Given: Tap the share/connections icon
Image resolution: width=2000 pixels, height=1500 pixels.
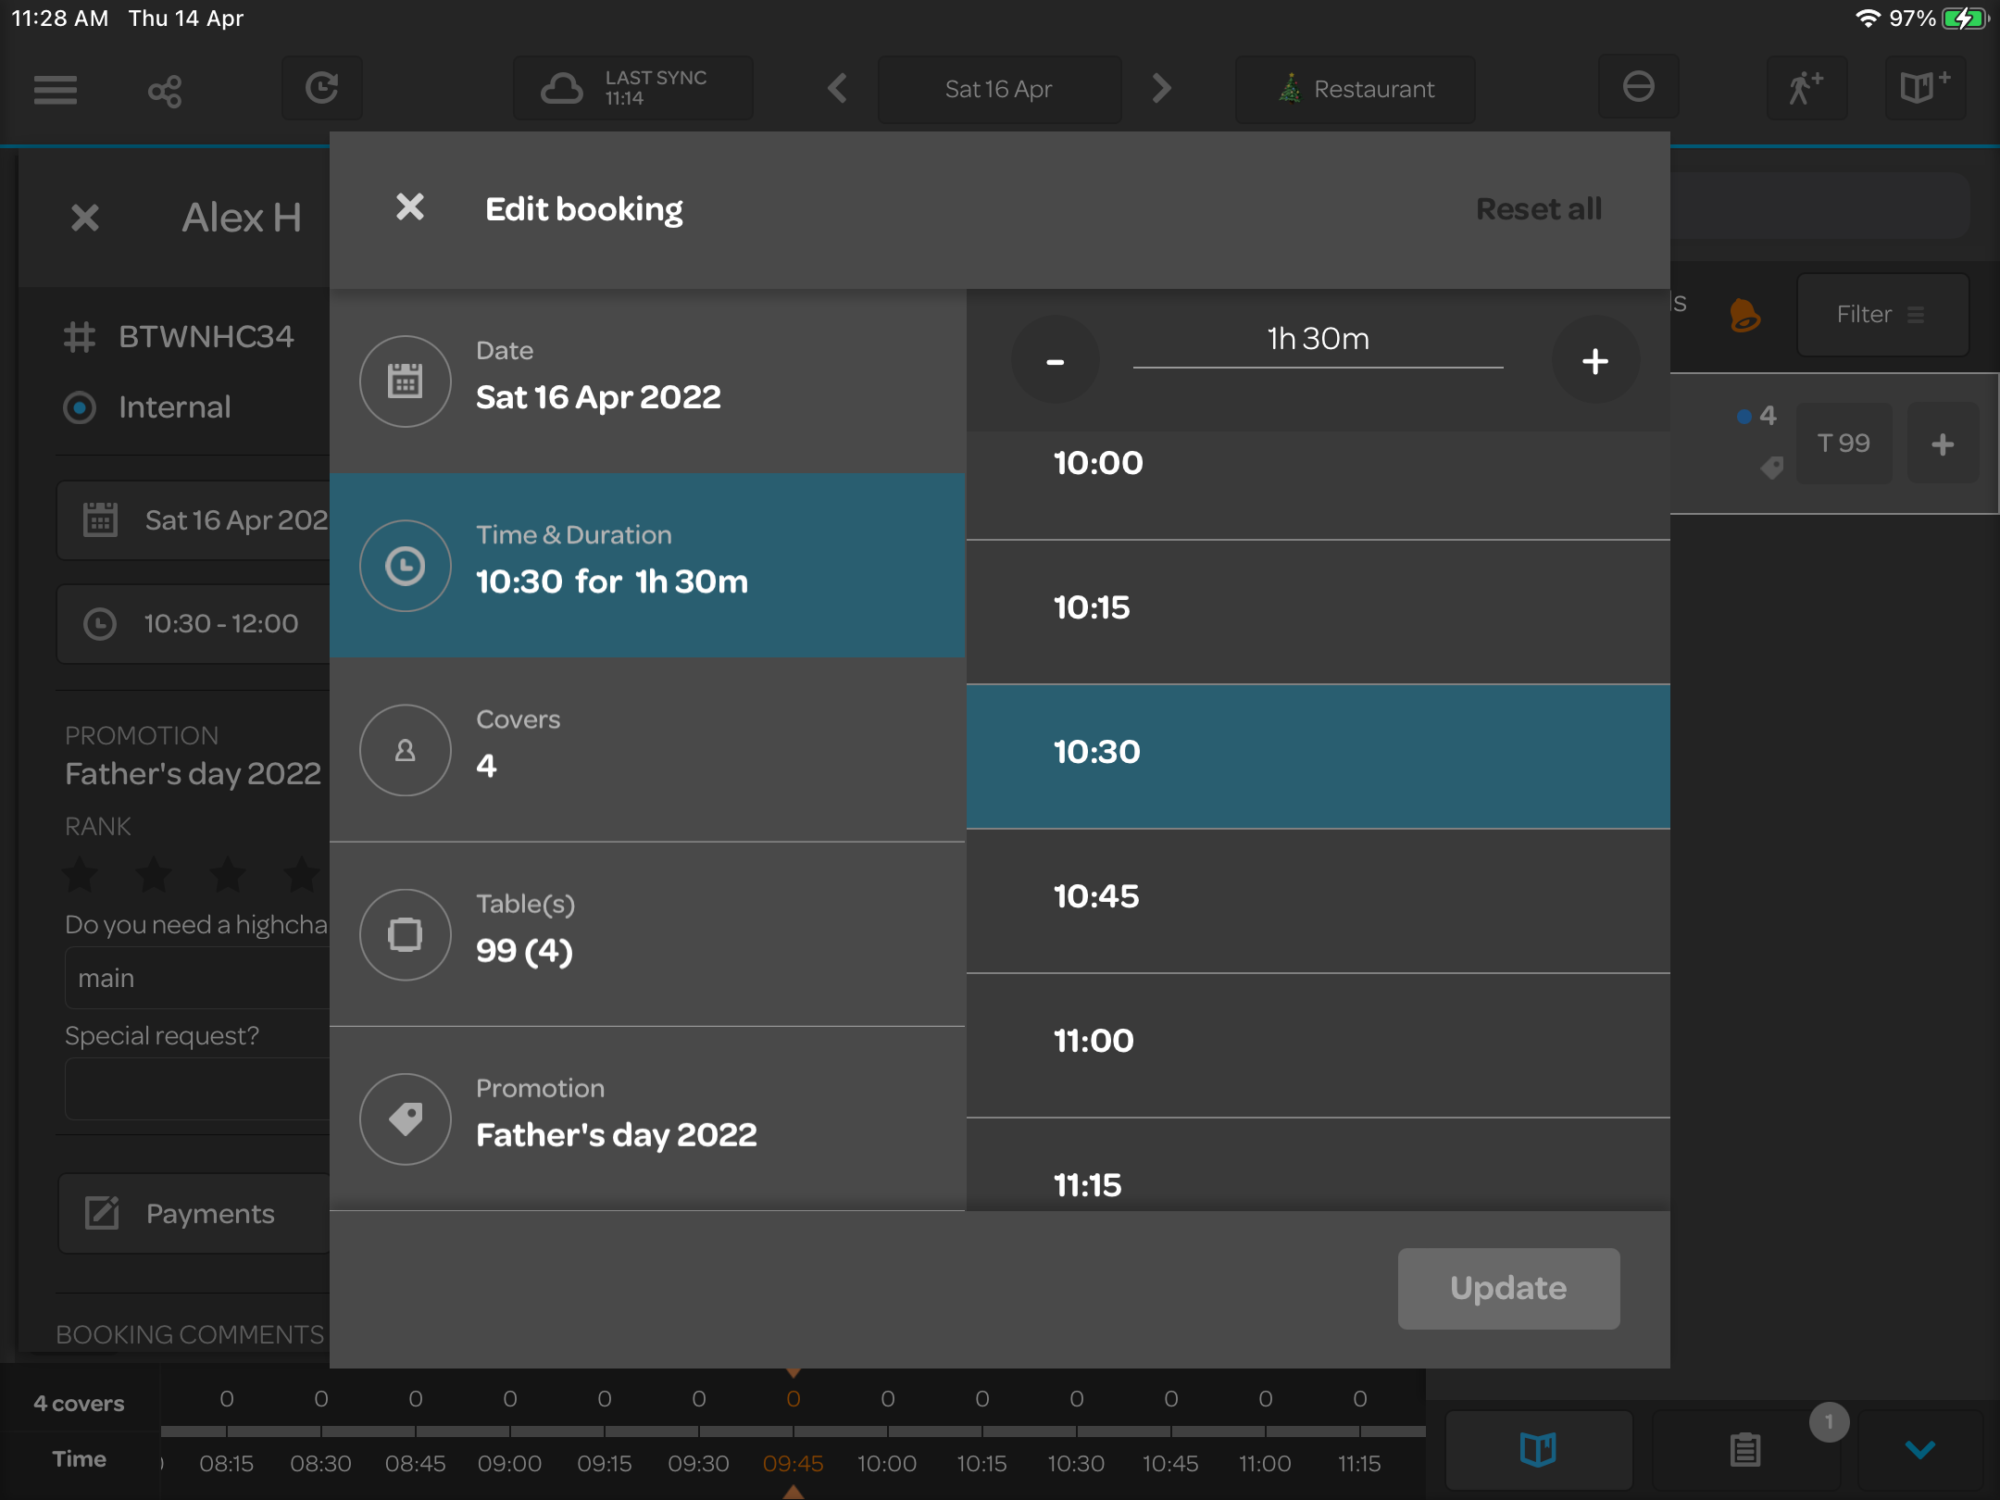Looking at the screenshot, I should coord(165,91).
